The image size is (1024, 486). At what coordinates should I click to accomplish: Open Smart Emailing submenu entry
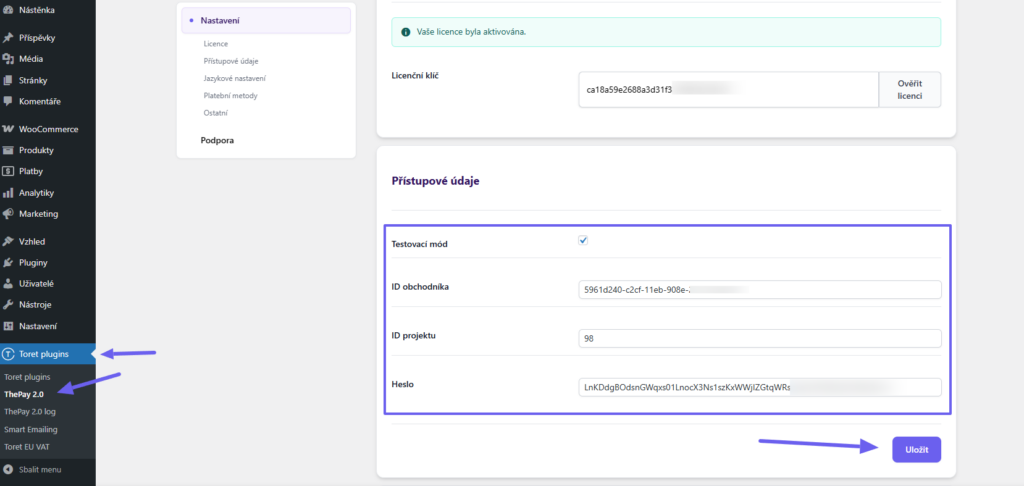[31, 429]
